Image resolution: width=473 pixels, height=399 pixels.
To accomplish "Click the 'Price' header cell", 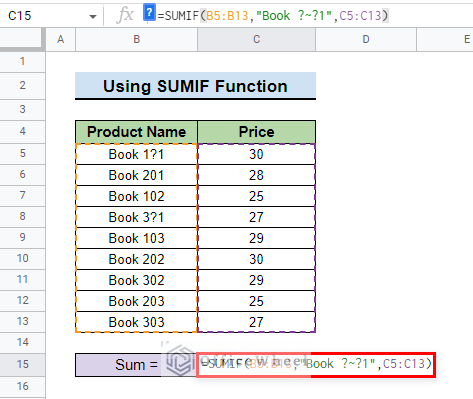I will click(256, 132).
